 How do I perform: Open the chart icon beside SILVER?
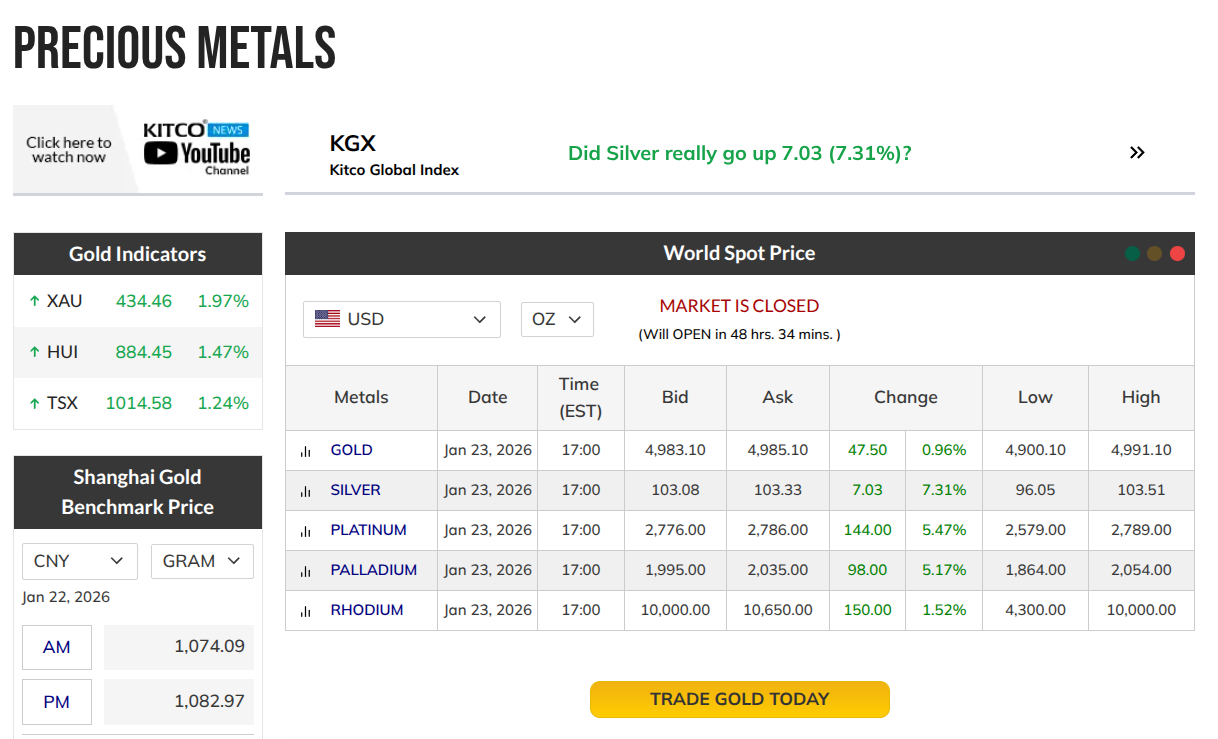(305, 491)
